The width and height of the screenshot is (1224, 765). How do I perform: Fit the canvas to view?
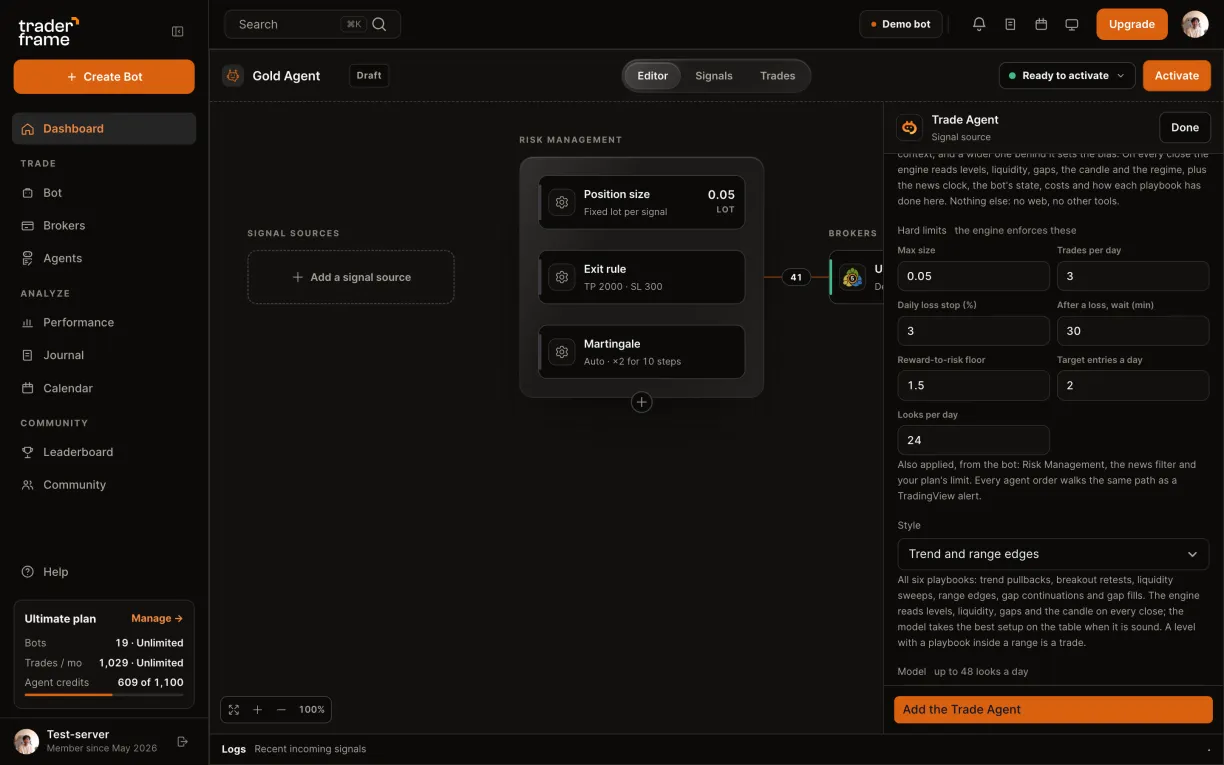pyautogui.click(x=234, y=709)
